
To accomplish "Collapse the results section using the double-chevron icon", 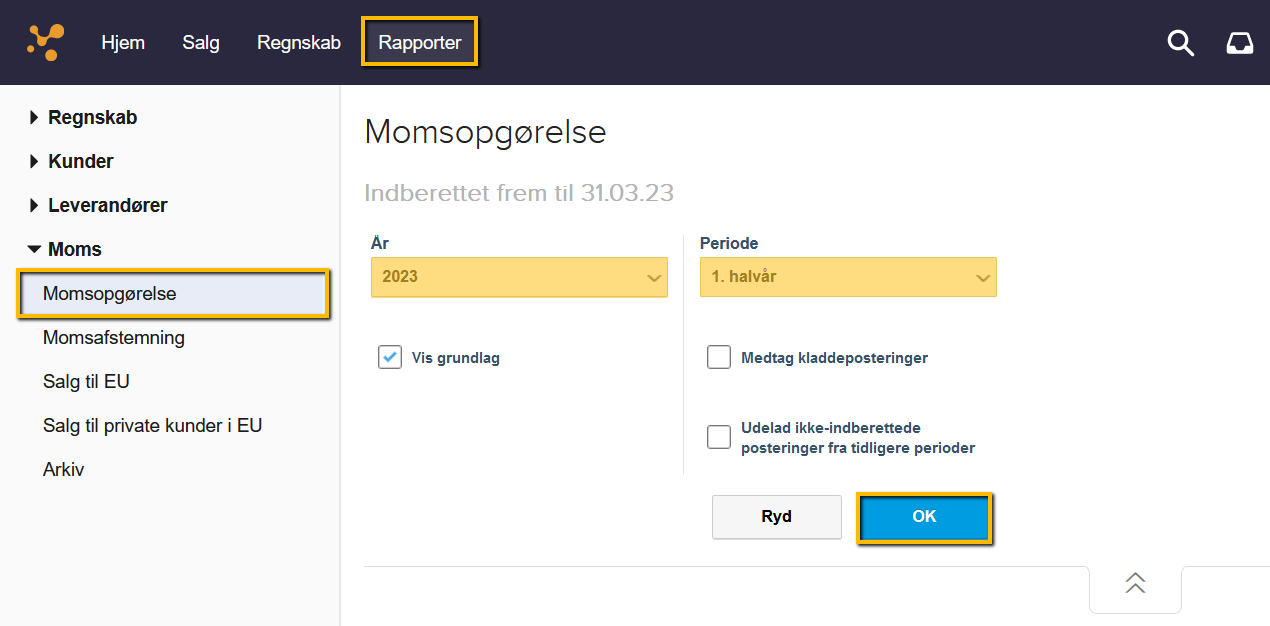I will click(1134, 583).
